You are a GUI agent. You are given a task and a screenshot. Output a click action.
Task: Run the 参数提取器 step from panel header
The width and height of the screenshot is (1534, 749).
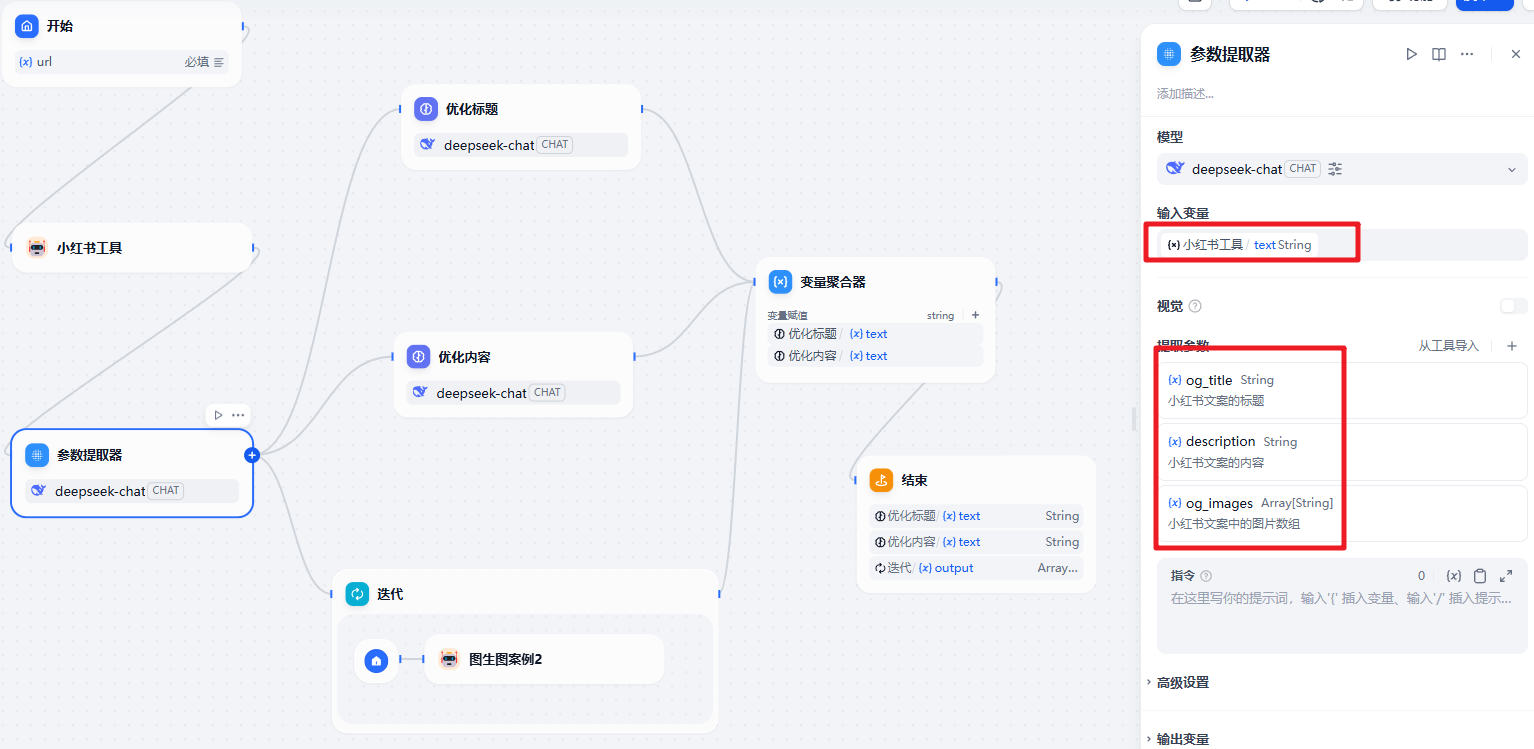tap(1411, 54)
